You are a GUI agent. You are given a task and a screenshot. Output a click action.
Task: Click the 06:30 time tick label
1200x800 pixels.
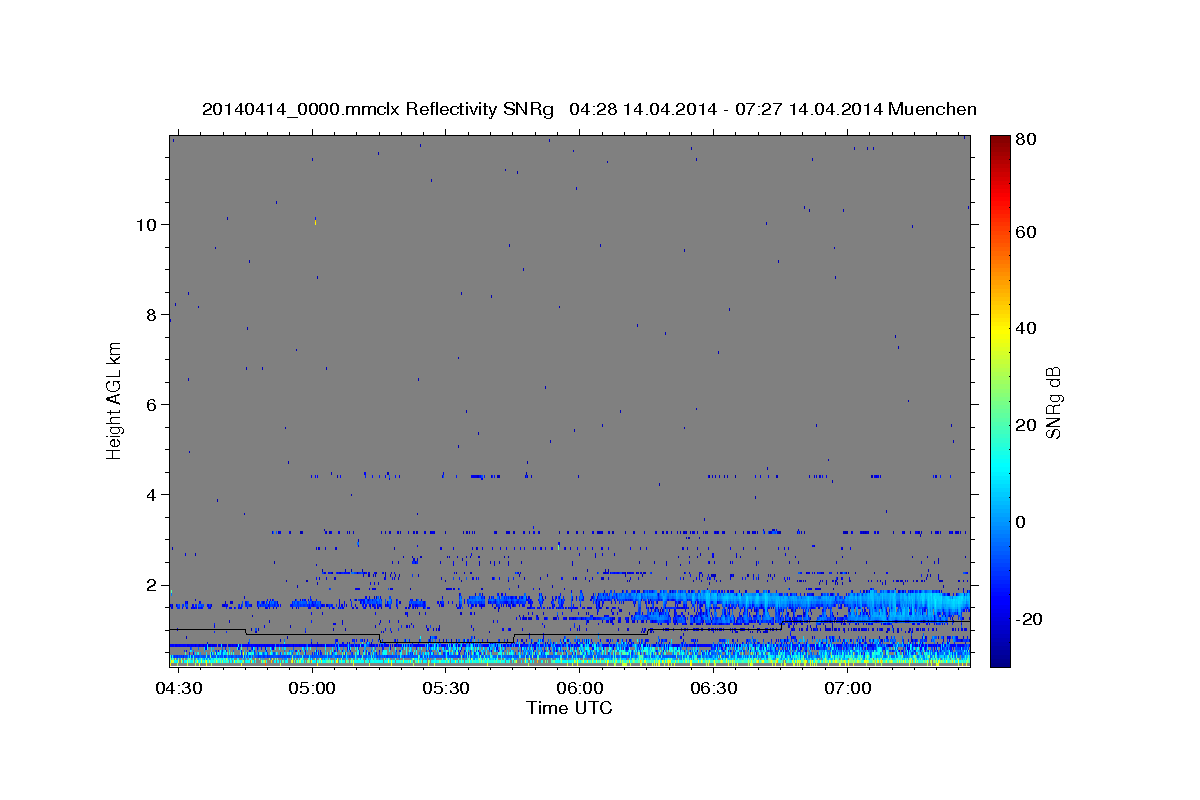[714, 688]
